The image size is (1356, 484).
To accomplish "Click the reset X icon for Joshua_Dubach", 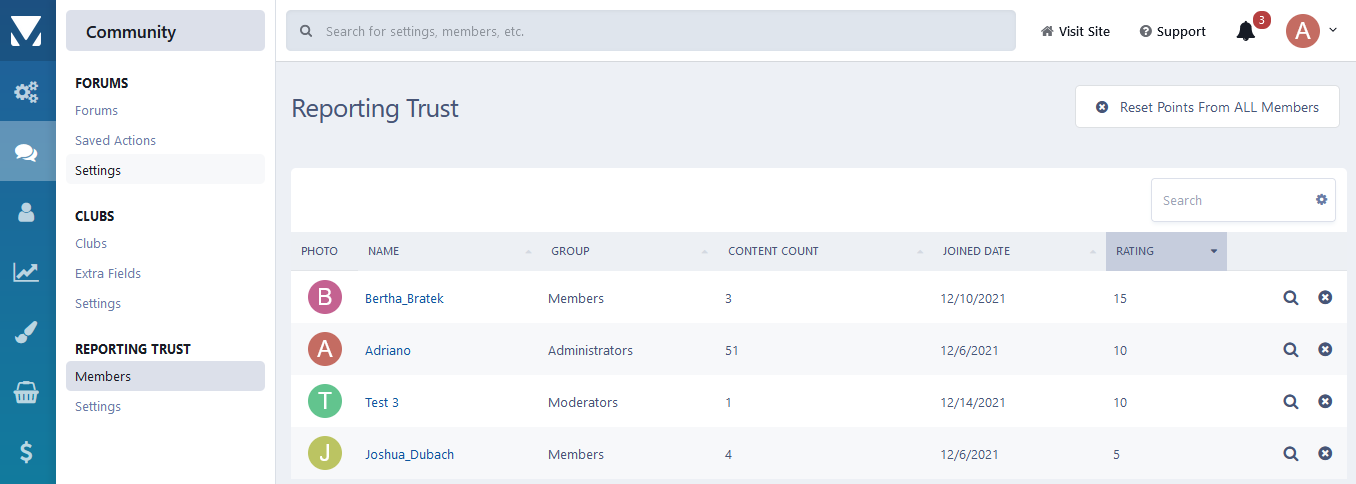I will click(x=1325, y=454).
